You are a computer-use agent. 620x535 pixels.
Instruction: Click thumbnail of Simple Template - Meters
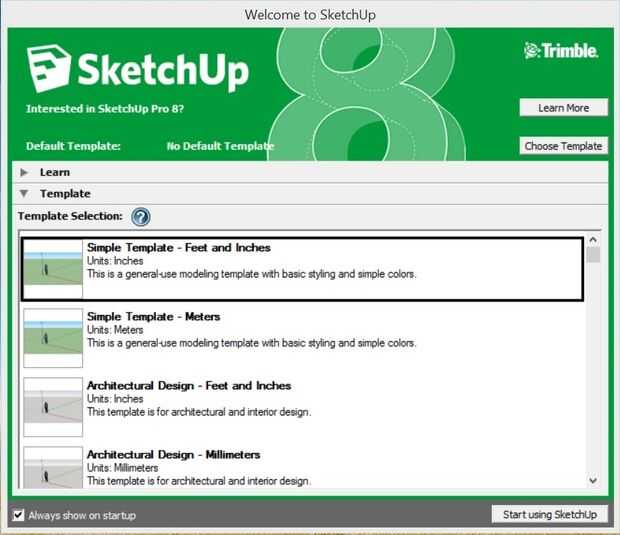53,338
